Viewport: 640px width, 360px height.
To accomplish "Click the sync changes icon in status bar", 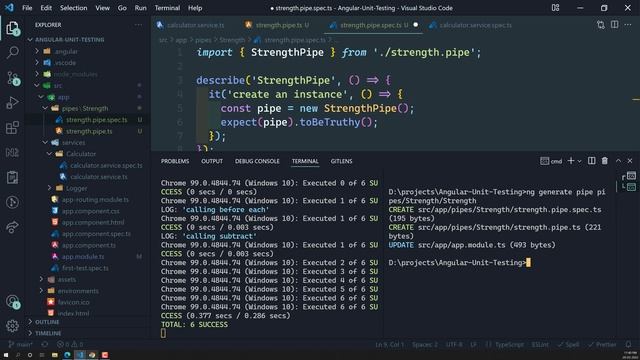I will coord(44,344).
